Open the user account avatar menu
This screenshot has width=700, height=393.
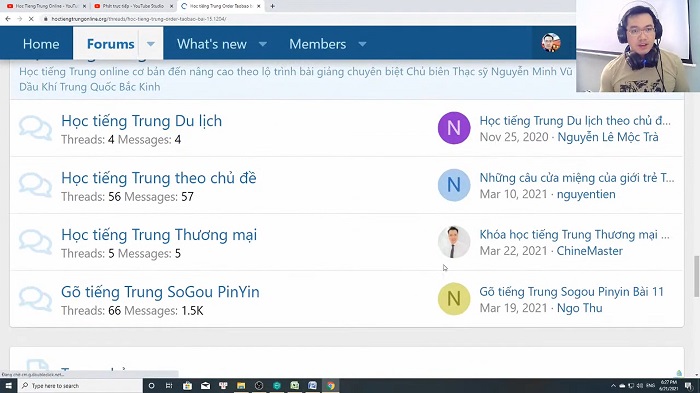[x=551, y=43]
